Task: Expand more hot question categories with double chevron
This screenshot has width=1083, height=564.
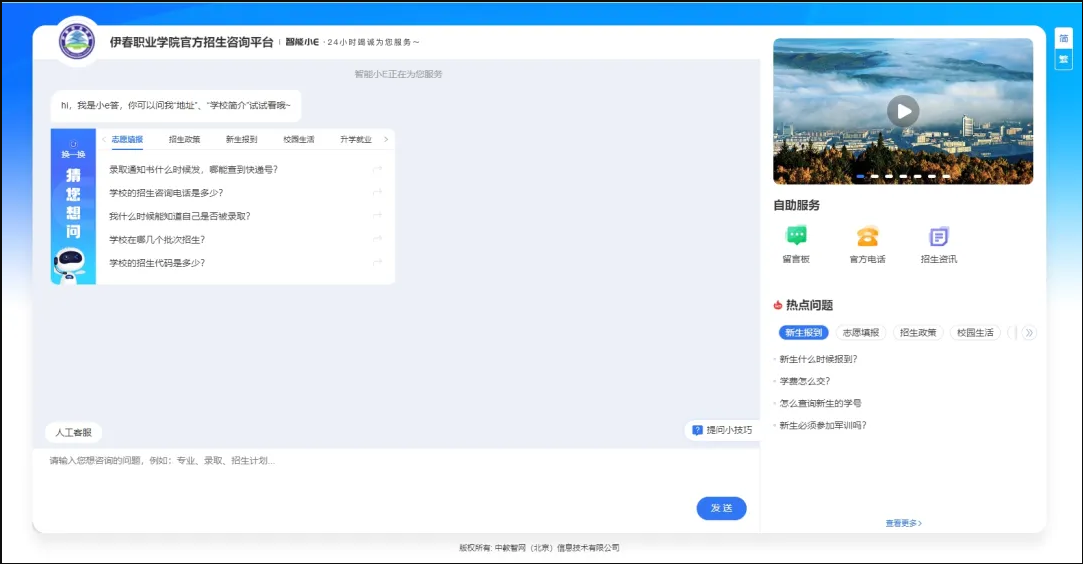Action: (x=1029, y=333)
